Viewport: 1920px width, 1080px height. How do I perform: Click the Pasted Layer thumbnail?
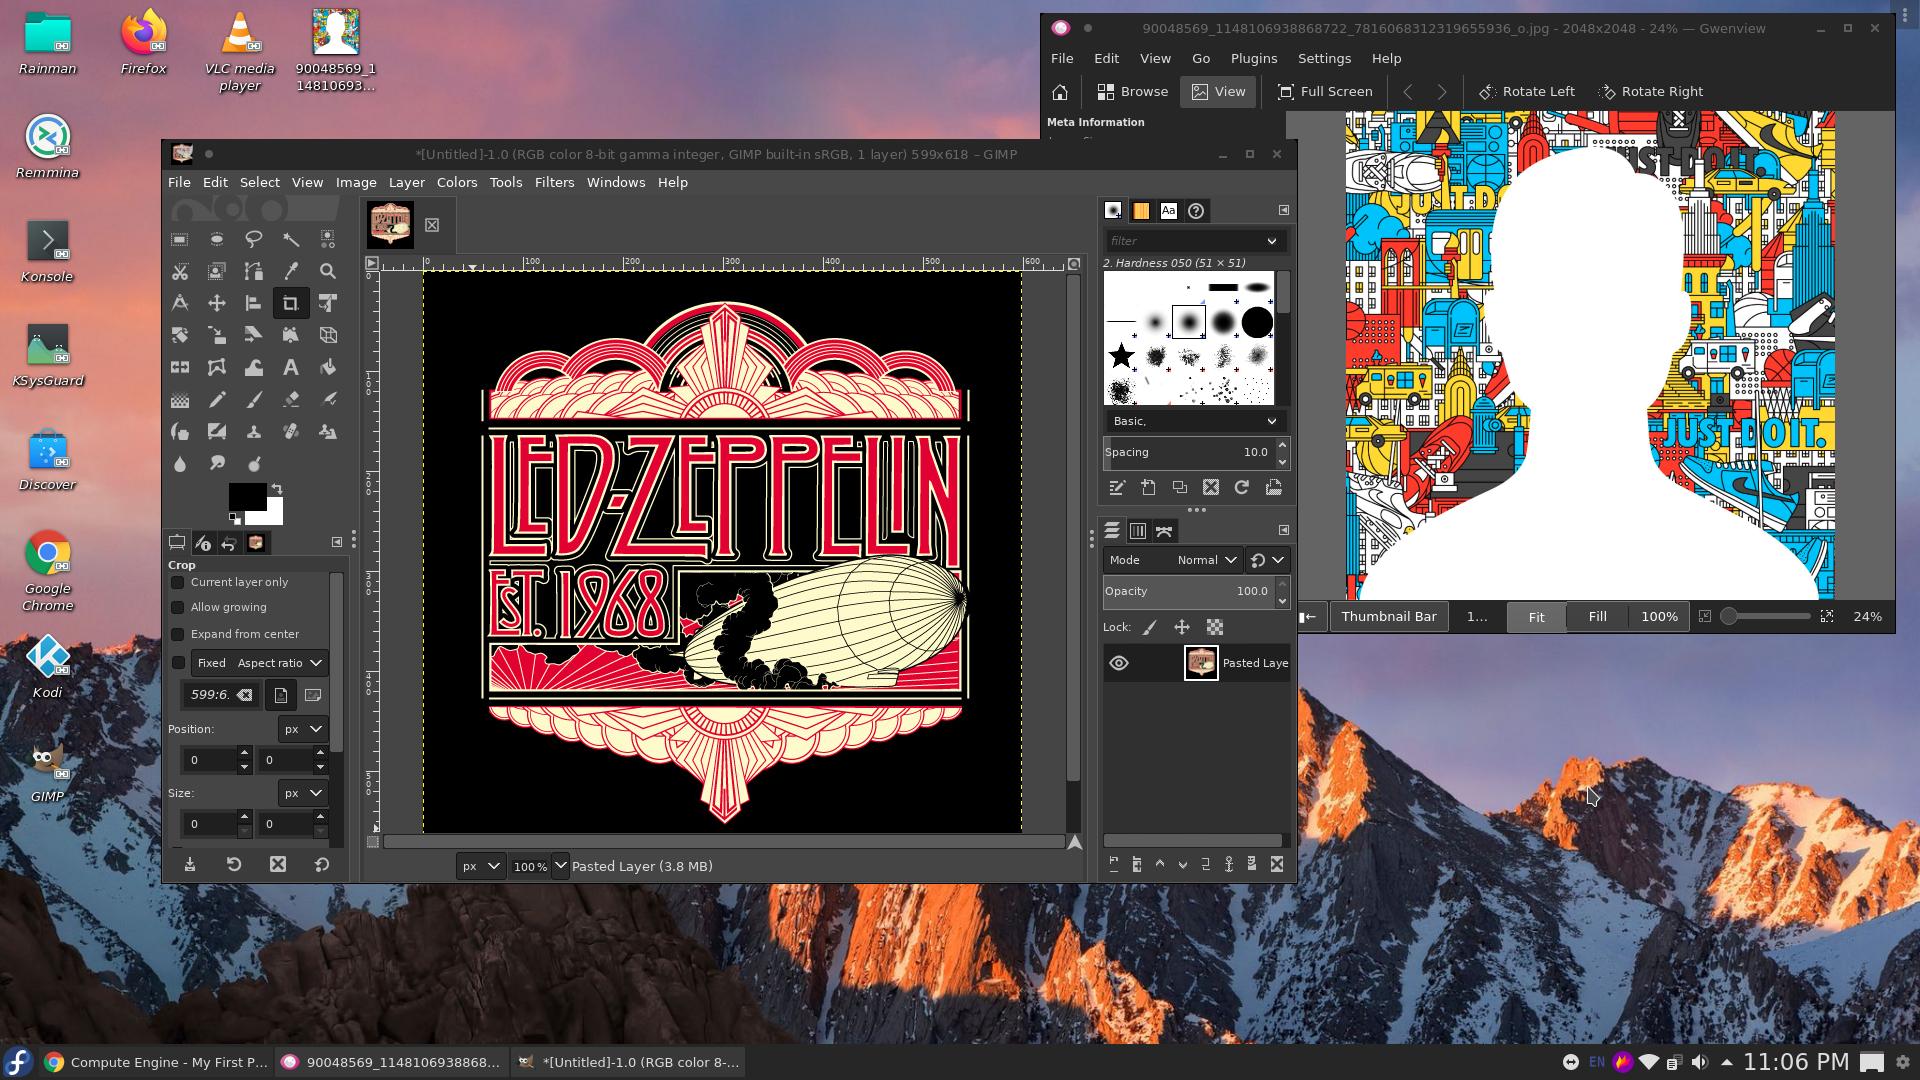tap(1201, 663)
